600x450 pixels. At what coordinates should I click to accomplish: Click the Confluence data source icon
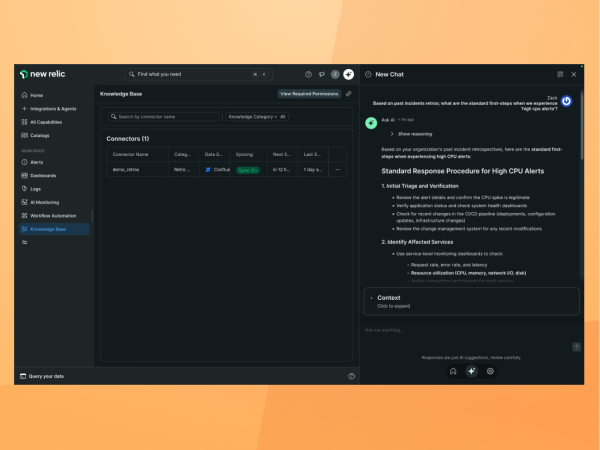tap(208, 170)
